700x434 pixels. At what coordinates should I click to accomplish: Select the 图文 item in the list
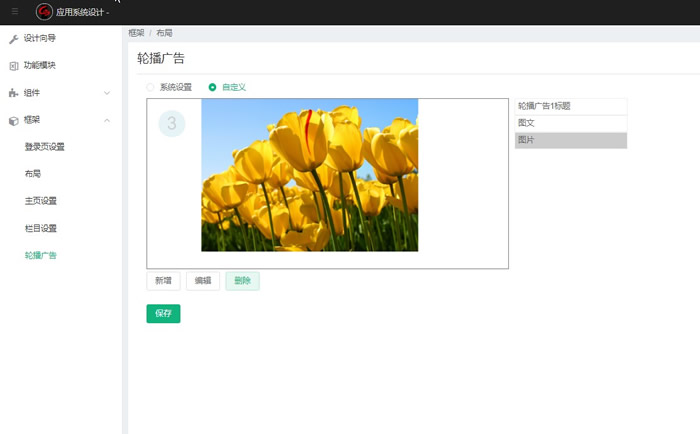coord(570,123)
